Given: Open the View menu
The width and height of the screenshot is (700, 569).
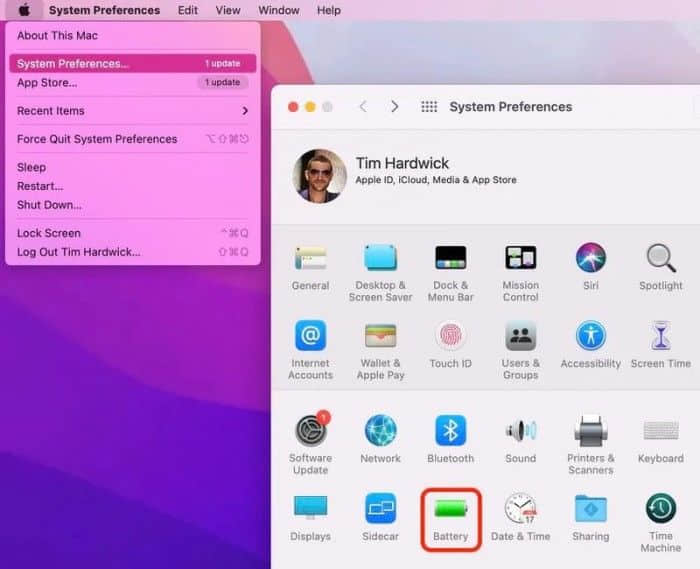Looking at the screenshot, I should [x=228, y=10].
